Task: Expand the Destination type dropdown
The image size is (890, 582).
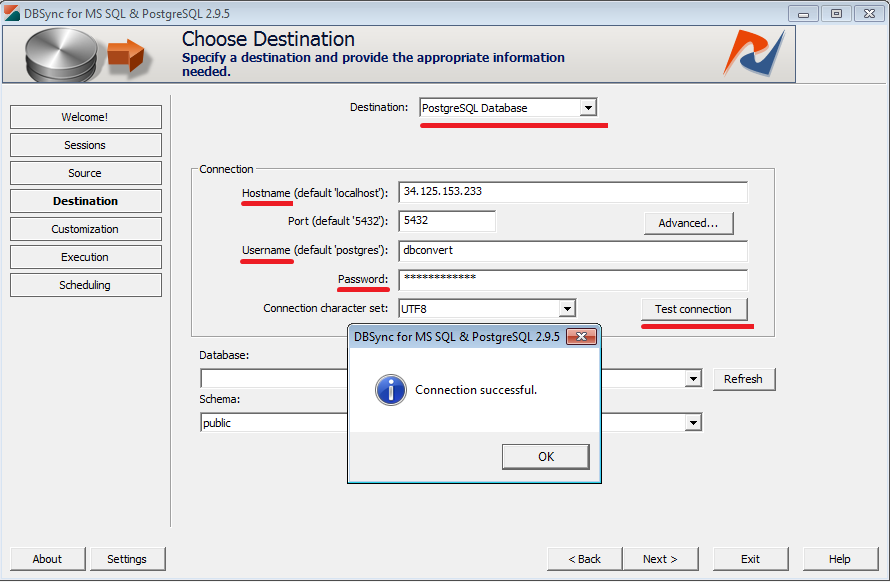Action: (588, 108)
